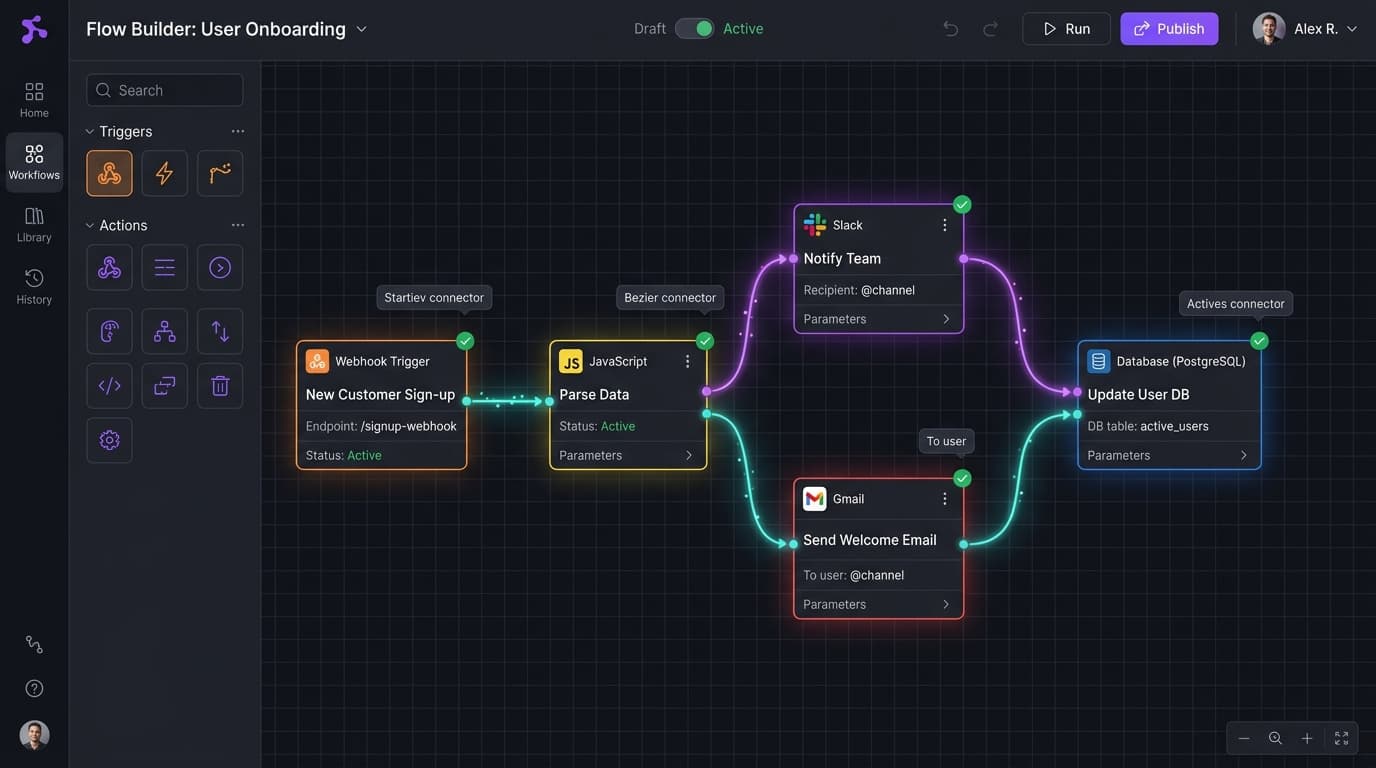Undo the last change
1376x768 pixels.
pos(950,29)
